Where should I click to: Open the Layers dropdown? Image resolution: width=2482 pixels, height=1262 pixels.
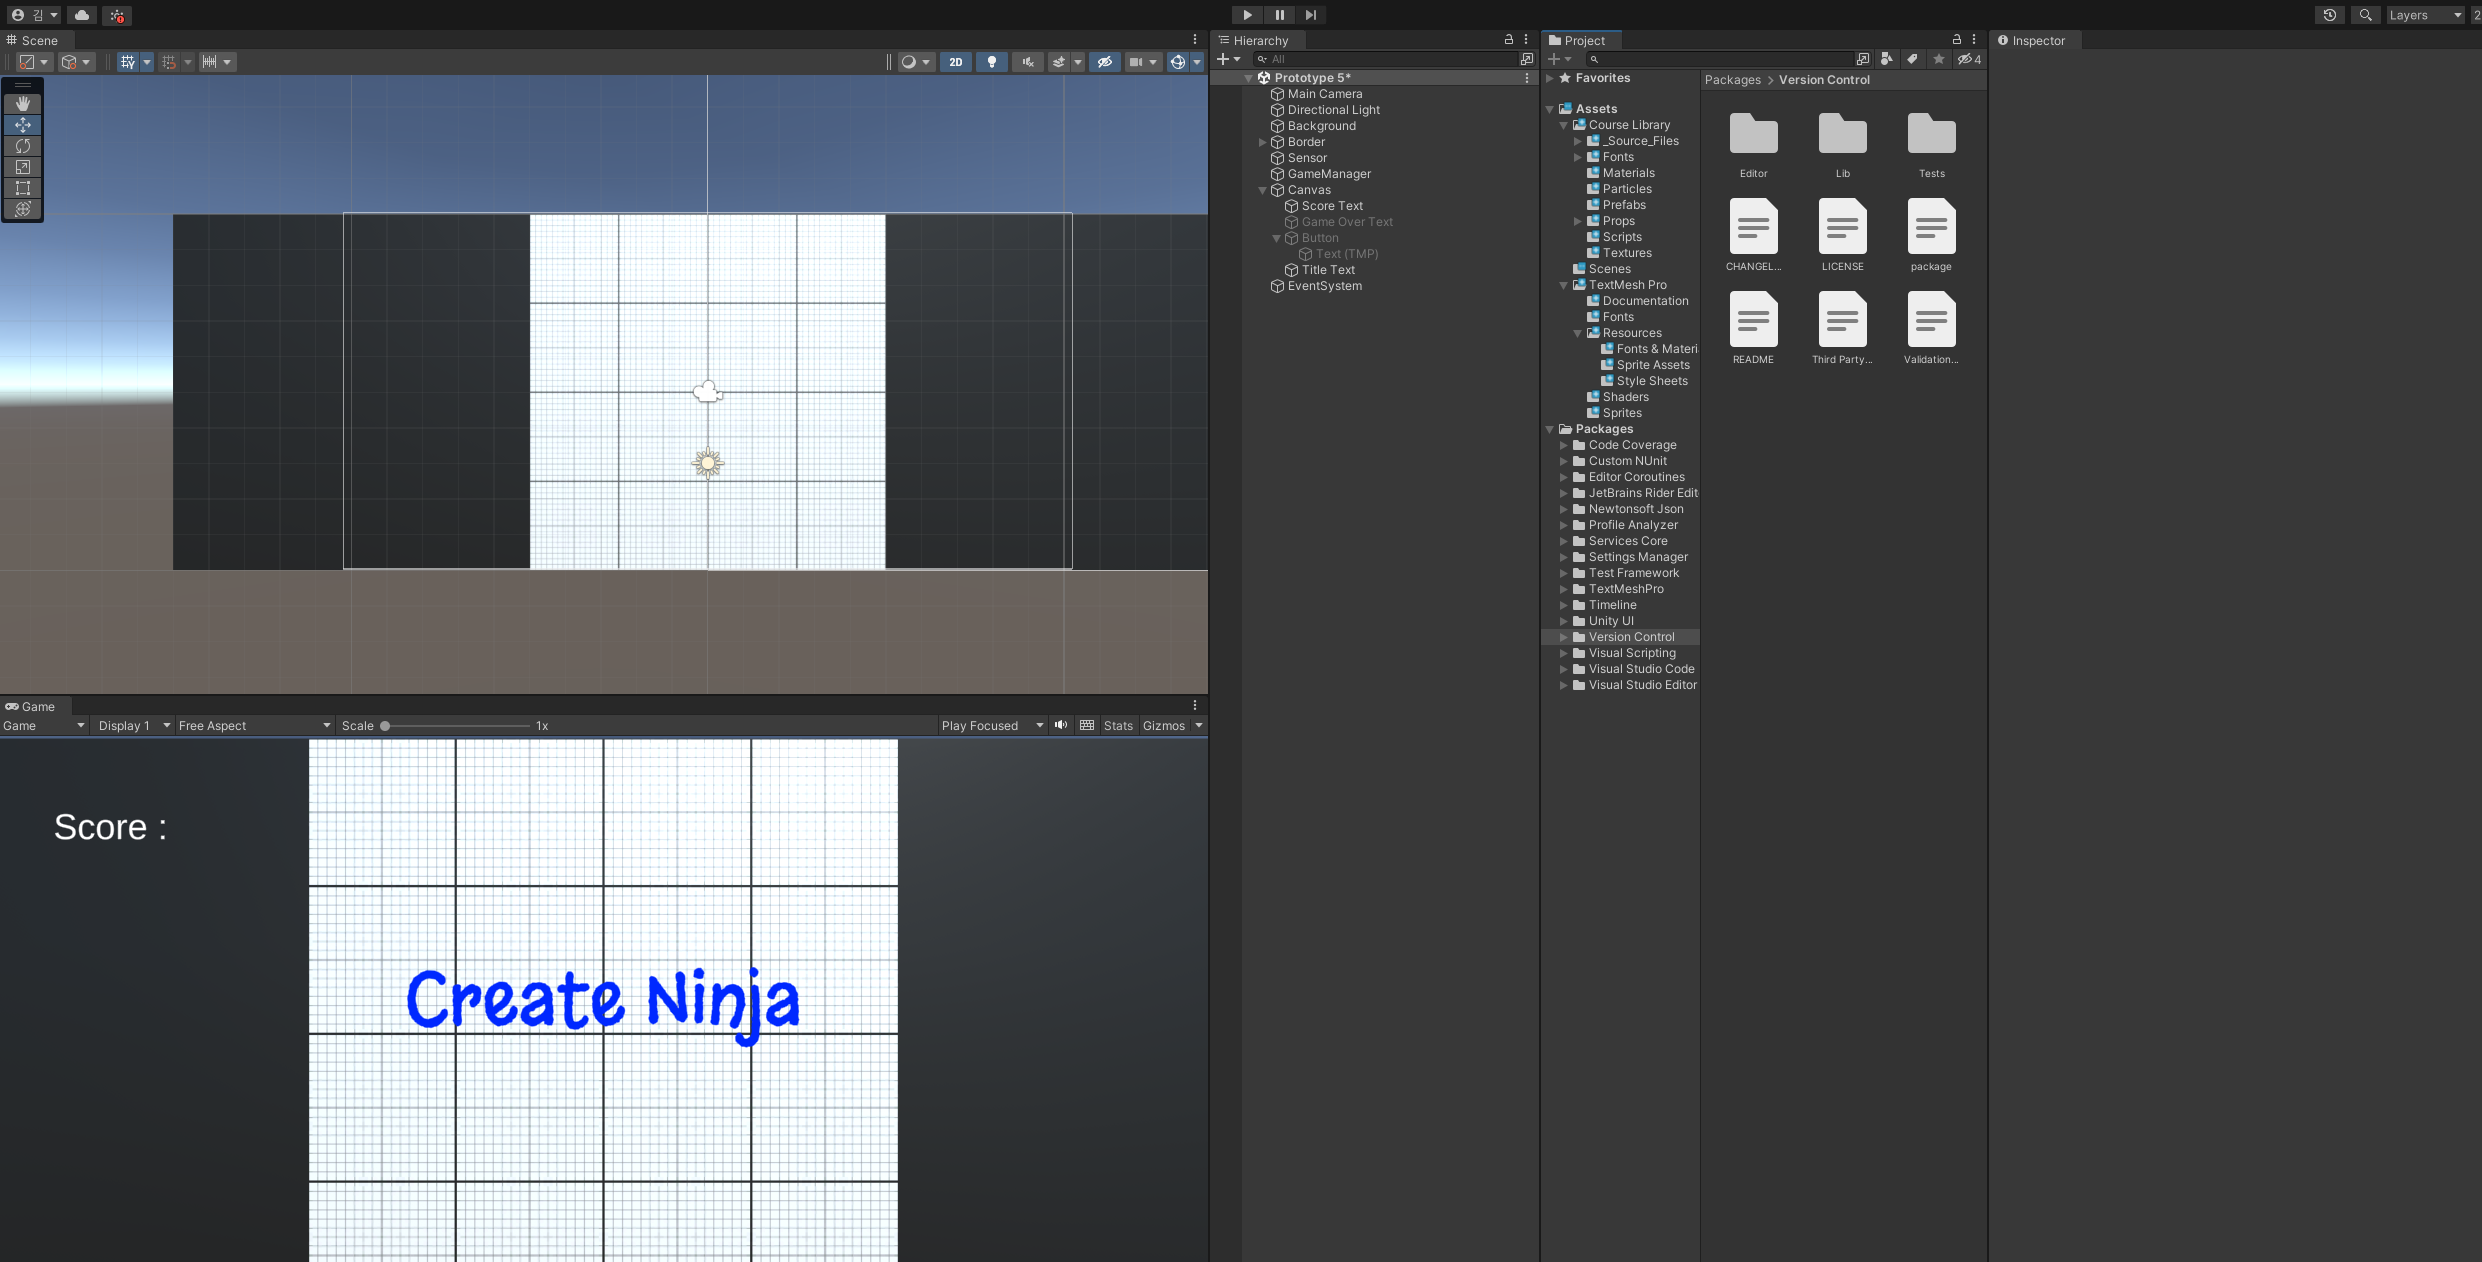pyautogui.click(x=2424, y=15)
